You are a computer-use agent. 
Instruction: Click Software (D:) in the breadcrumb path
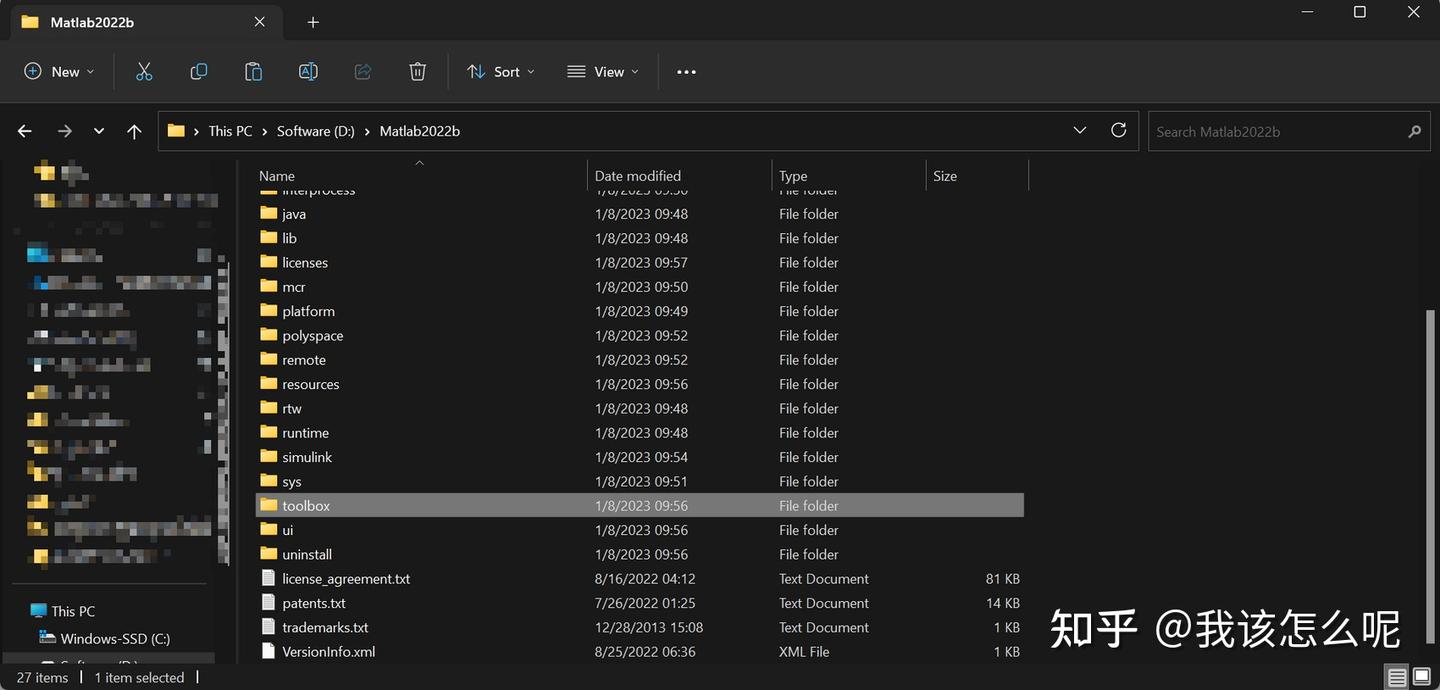tap(316, 131)
